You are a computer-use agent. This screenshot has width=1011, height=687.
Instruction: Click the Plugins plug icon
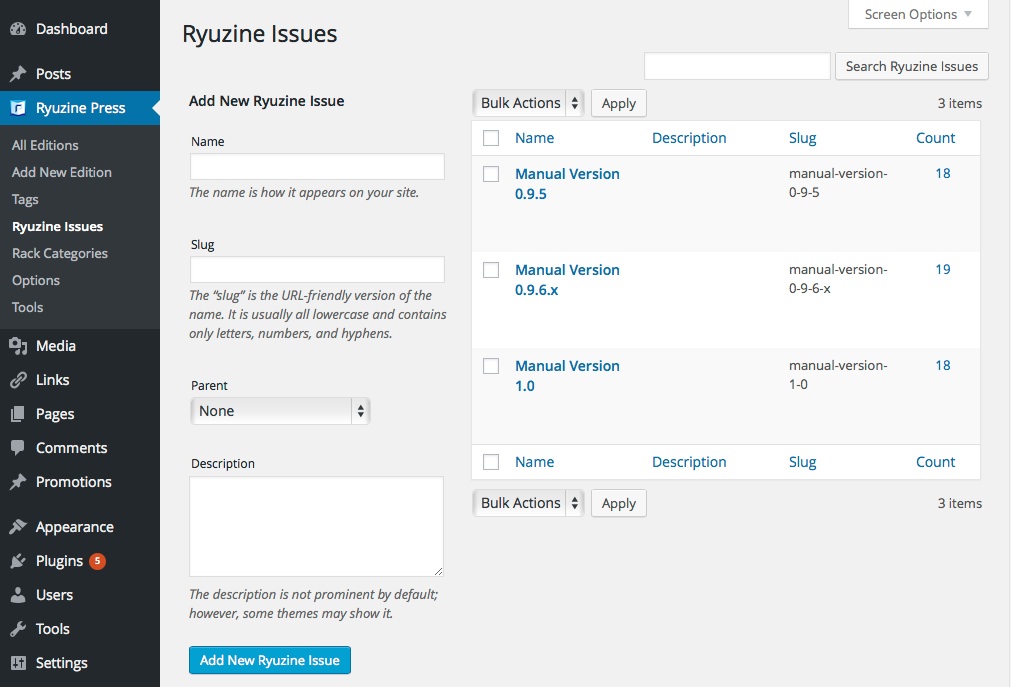pyautogui.click(x=18, y=561)
